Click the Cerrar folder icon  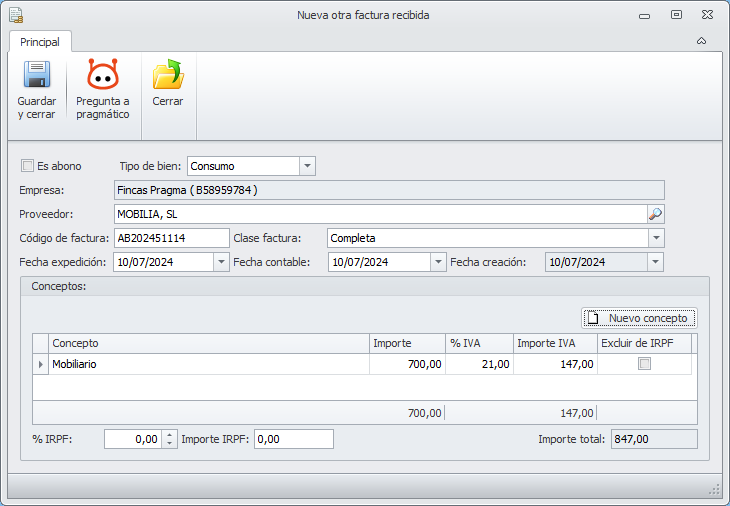[x=168, y=74]
